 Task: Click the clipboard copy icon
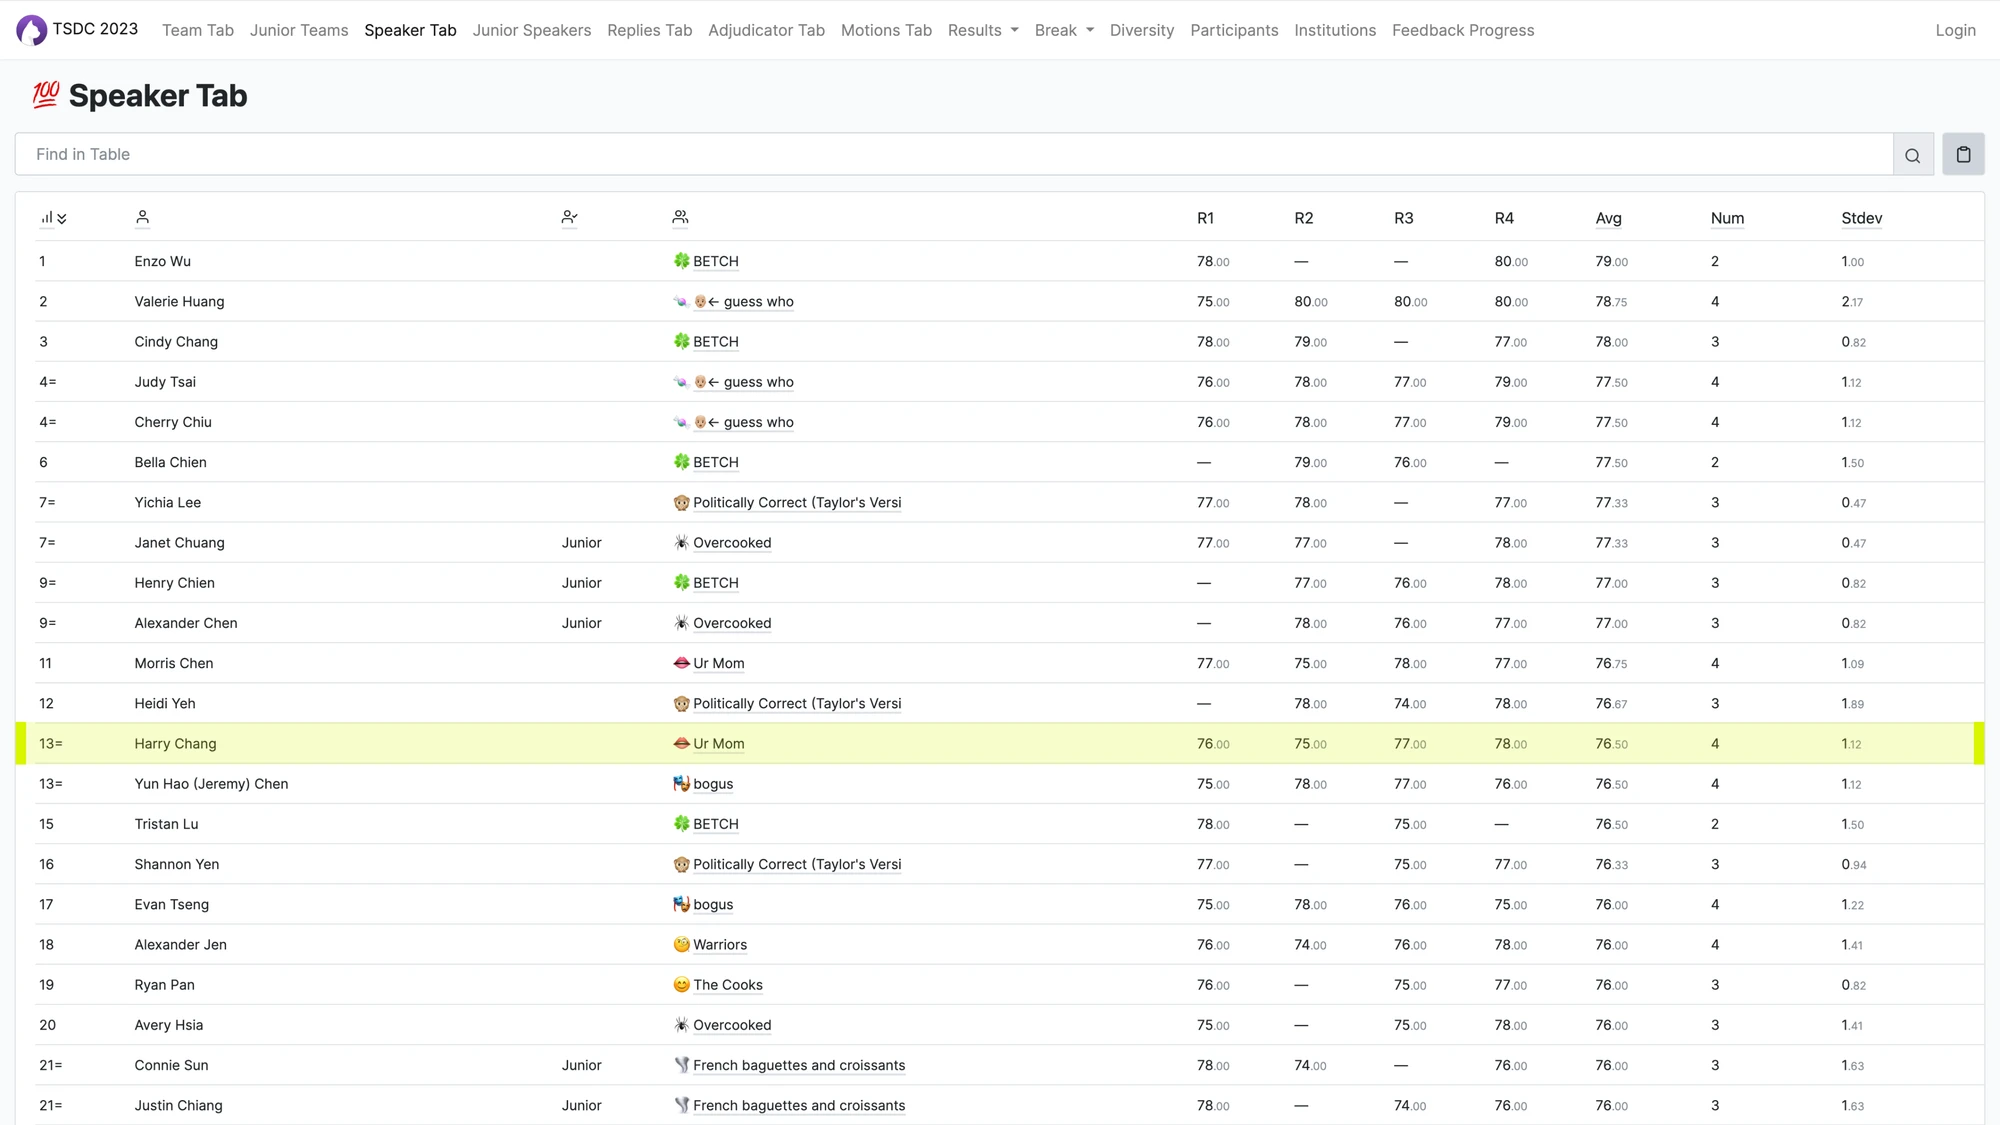tap(1963, 155)
